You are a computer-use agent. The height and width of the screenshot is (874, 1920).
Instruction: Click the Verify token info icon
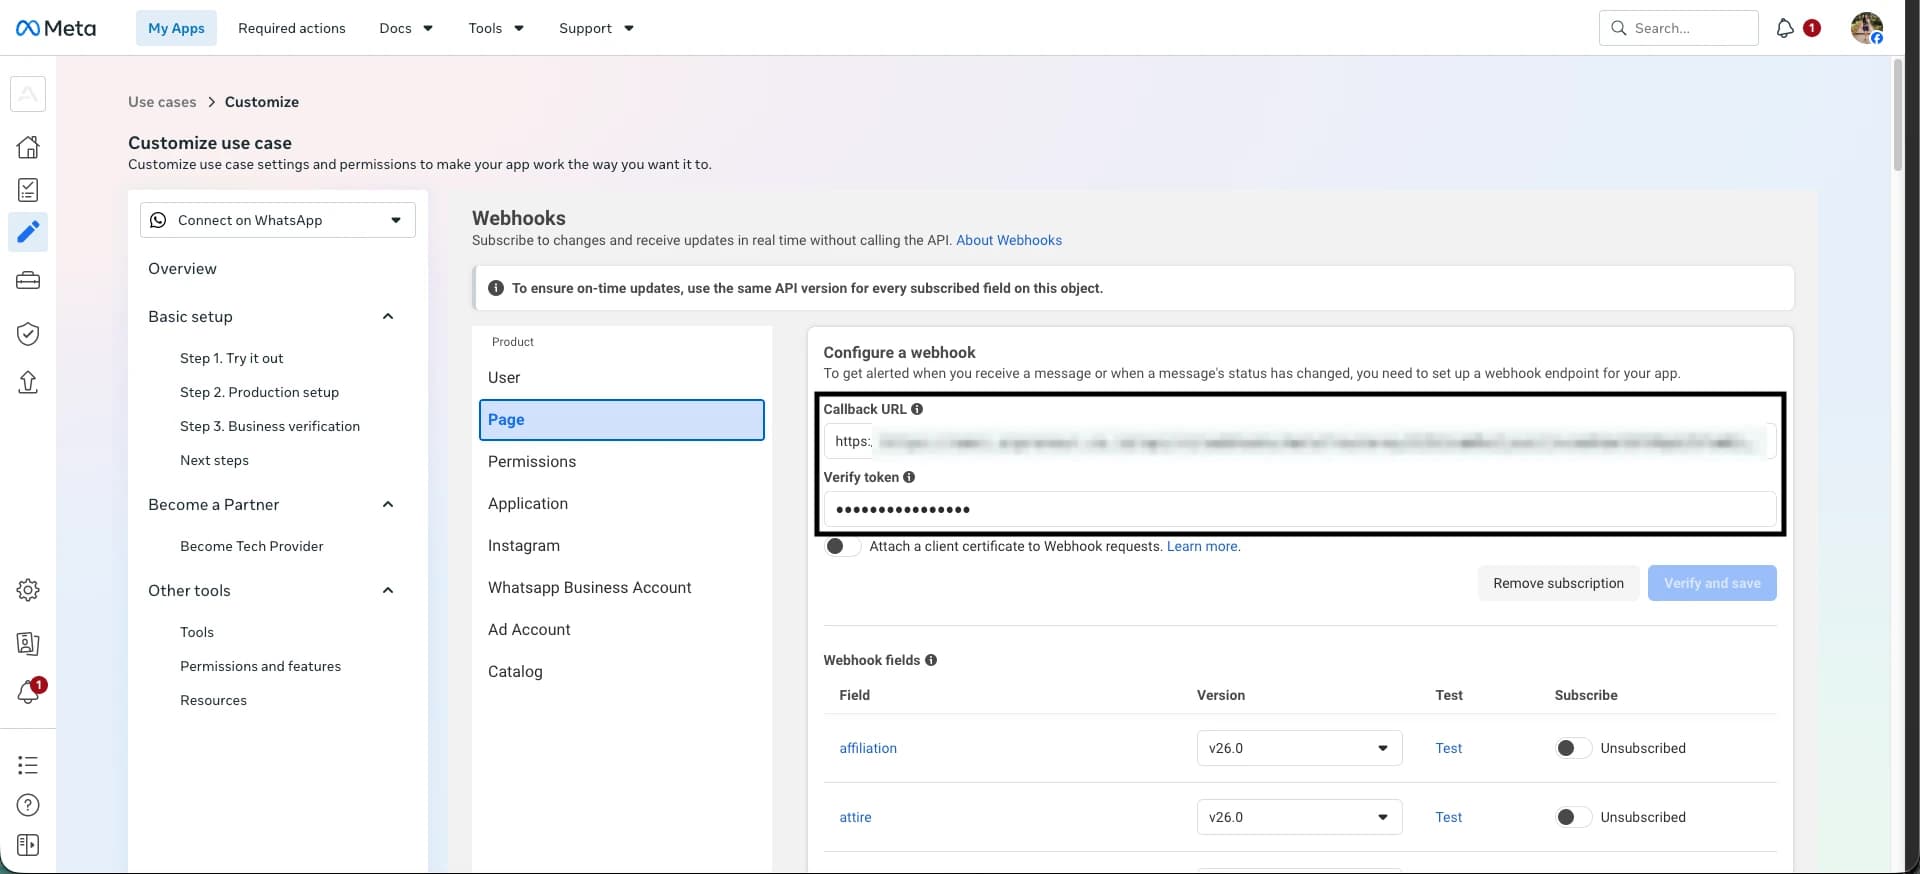909,477
